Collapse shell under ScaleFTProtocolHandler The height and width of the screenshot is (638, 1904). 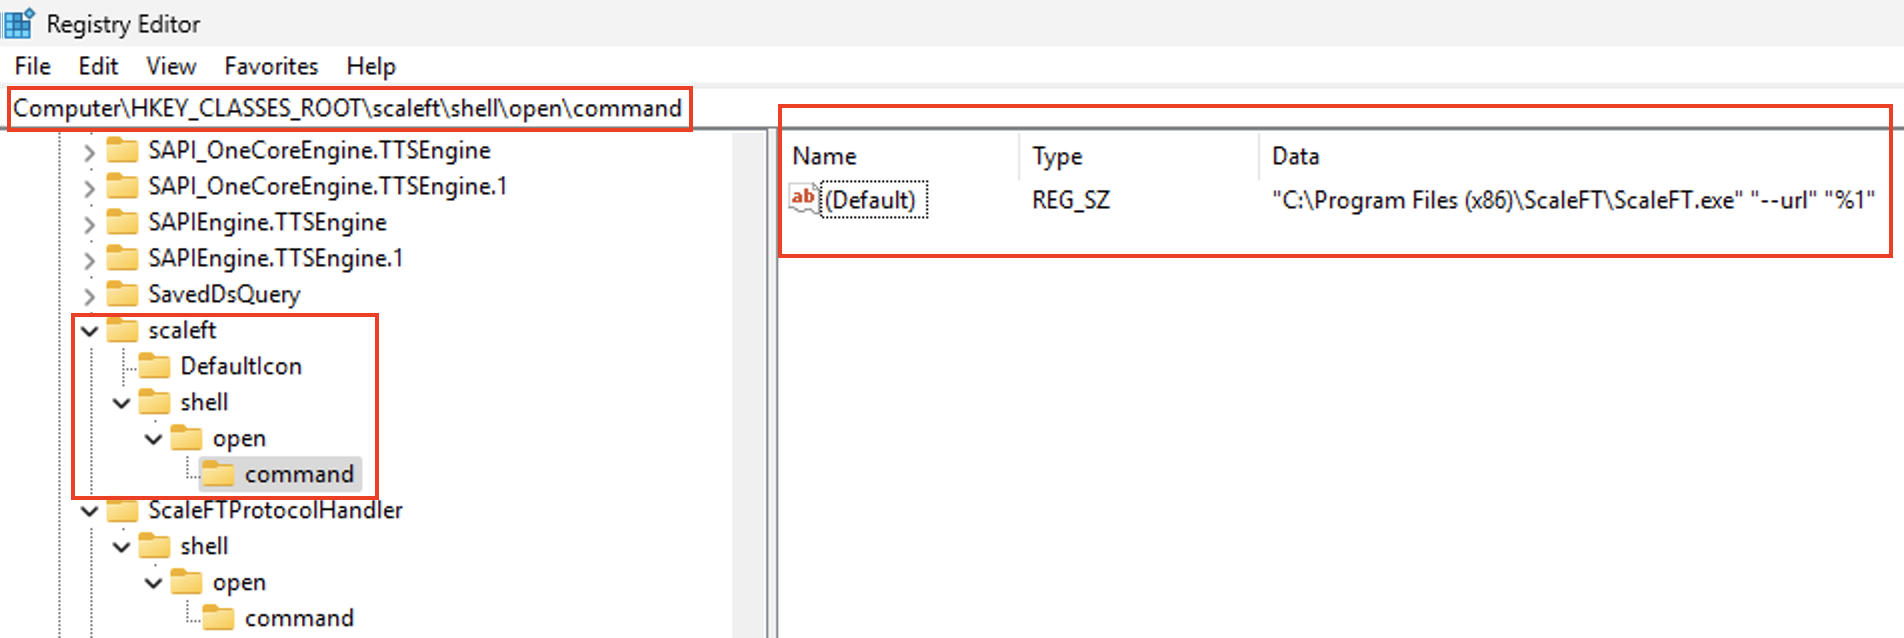[121, 547]
